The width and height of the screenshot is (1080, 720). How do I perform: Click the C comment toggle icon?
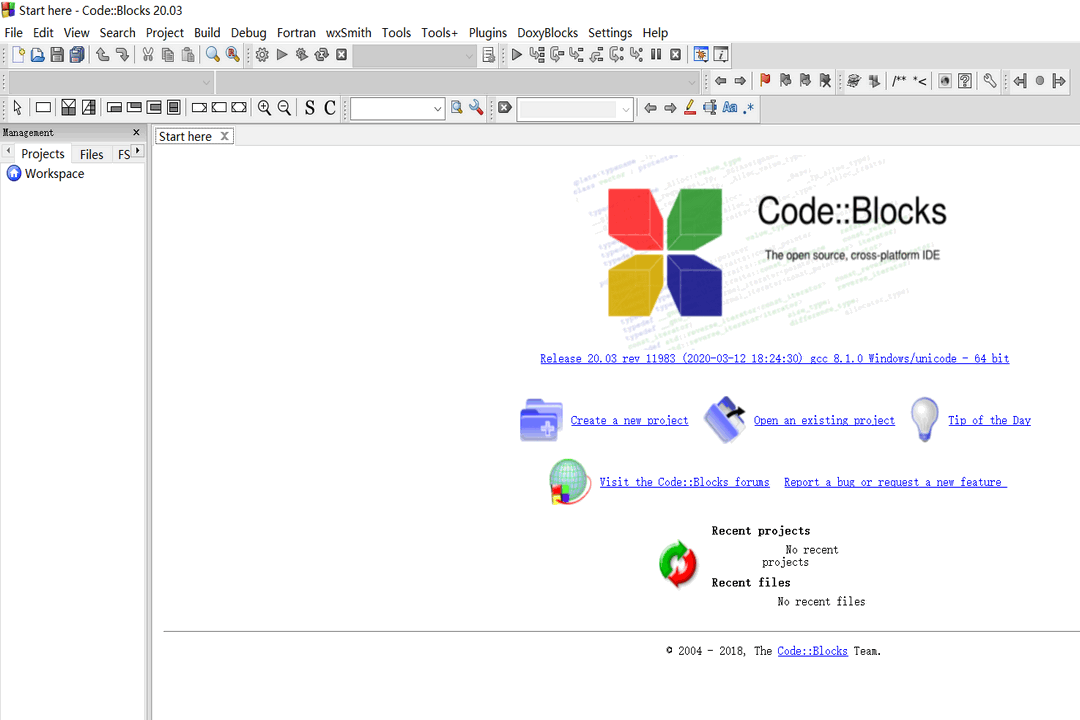pyautogui.click(x=330, y=107)
